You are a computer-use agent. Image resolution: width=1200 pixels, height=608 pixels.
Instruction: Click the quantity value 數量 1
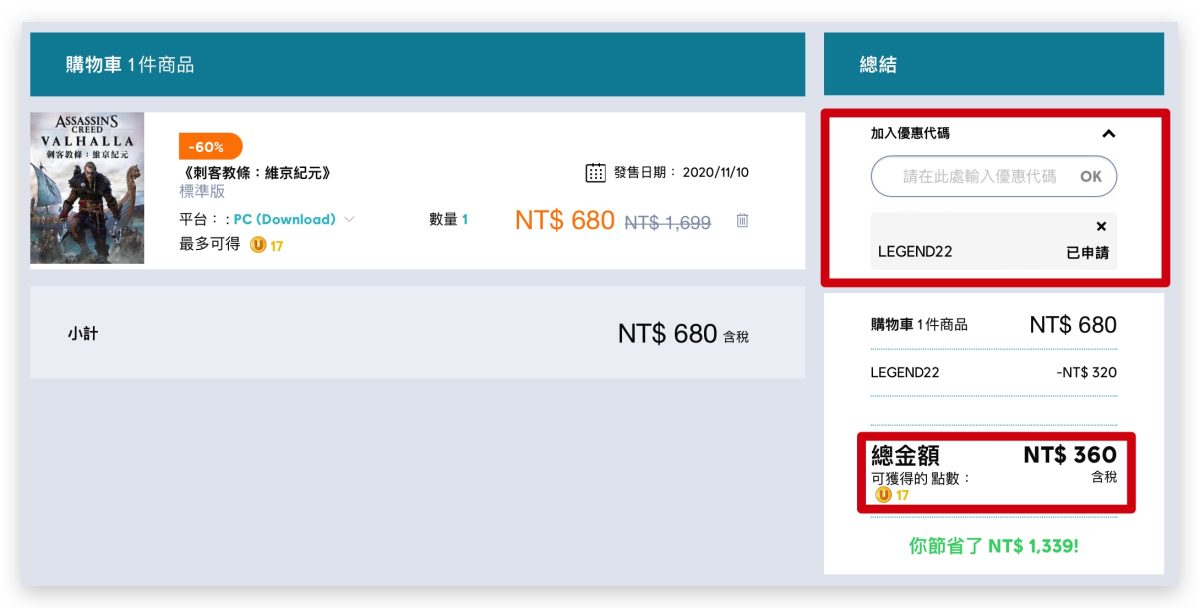coord(449,219)
